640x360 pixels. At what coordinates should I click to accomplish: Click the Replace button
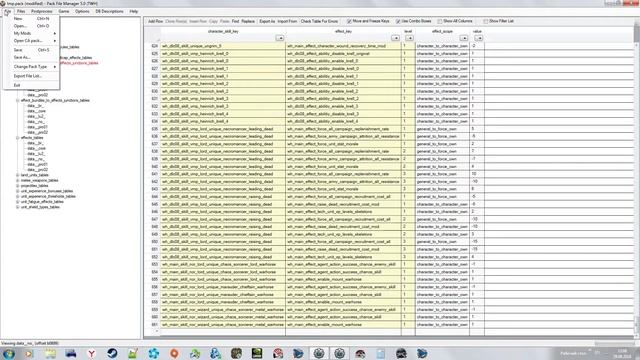(248, 21)
